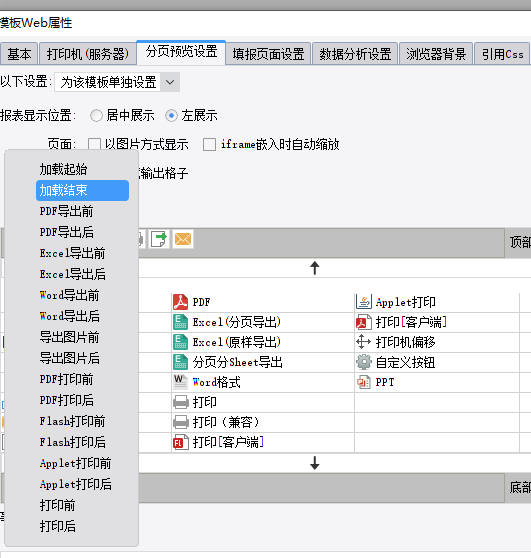Viewport: 531px width, 558px height.
Task: Choose Word导出后 menu item
Action: click(82, 316)
